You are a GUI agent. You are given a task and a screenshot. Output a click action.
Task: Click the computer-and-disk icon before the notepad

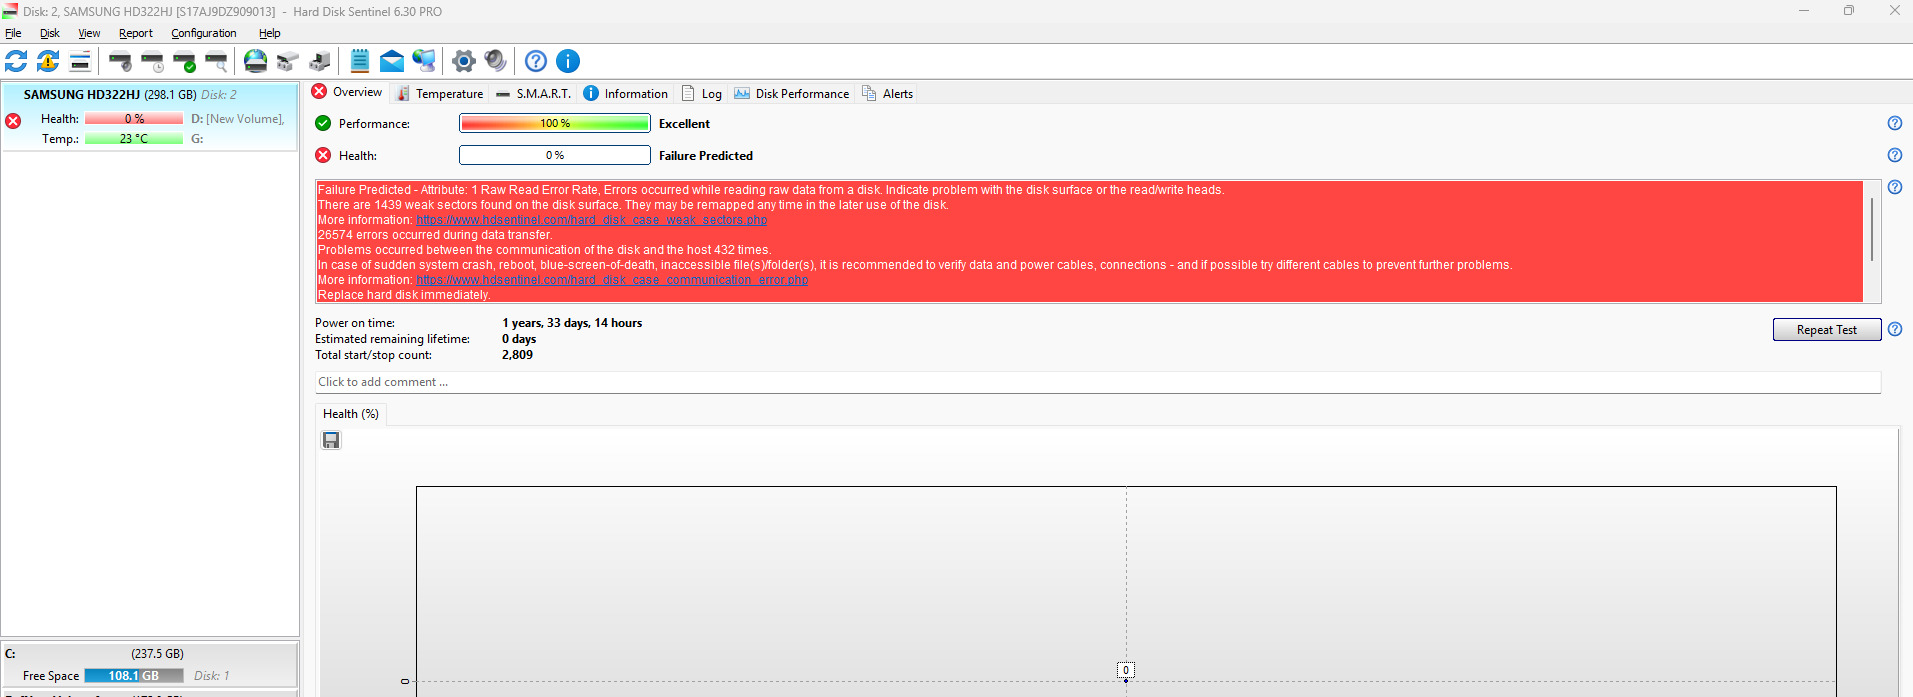320,61
